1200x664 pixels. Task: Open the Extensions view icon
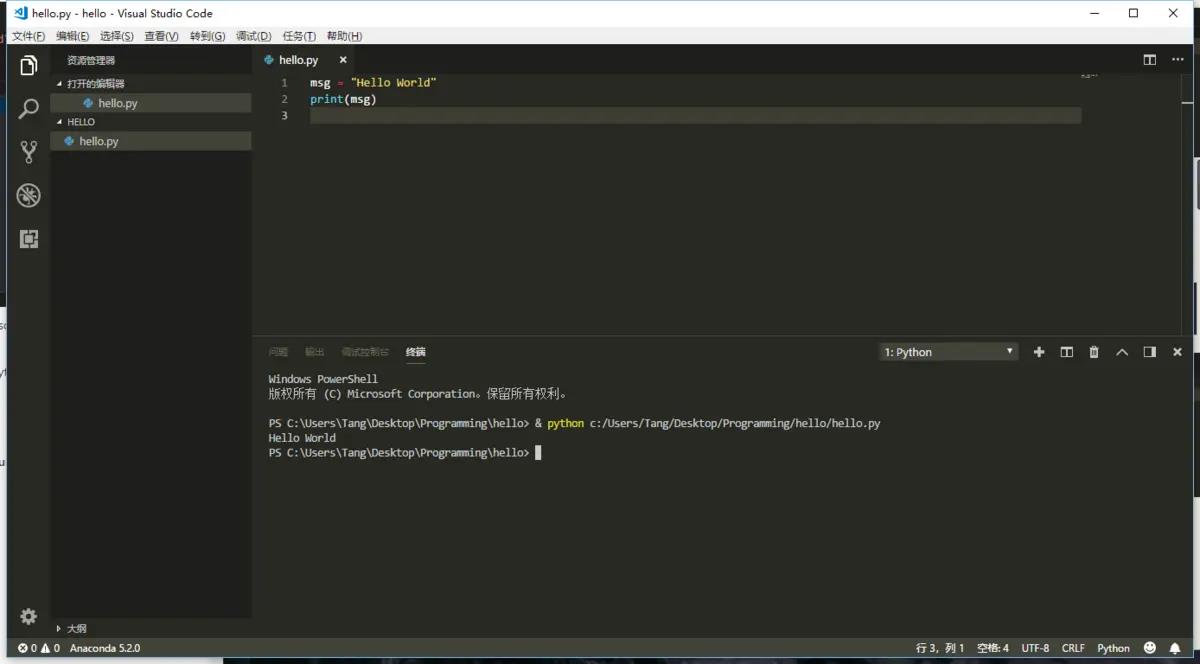click(29, 239)
